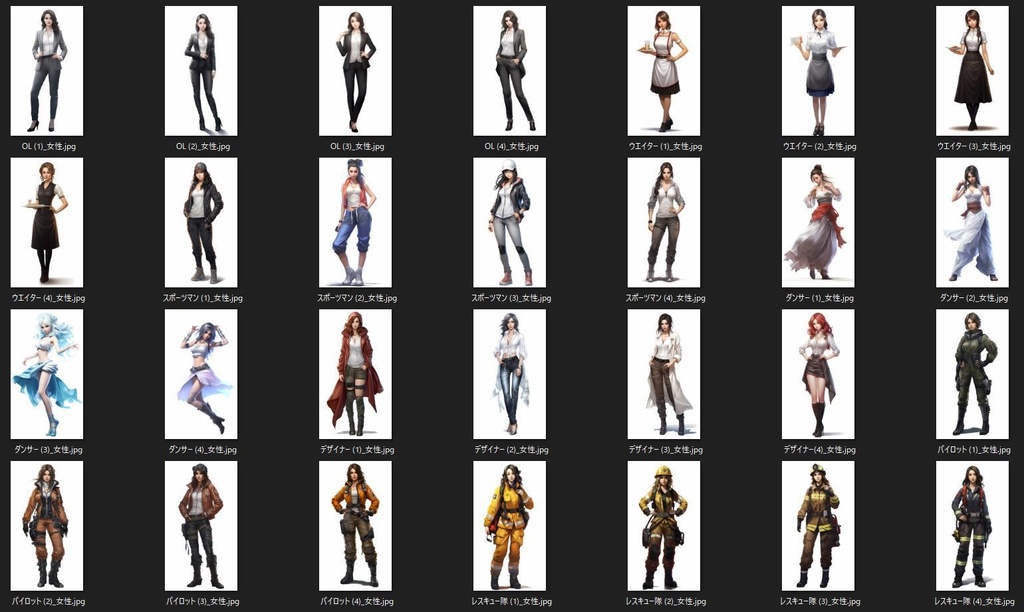Click the label ウエイター (4)_女性.jpg
Screen dimensions: 1024x612
48,298
